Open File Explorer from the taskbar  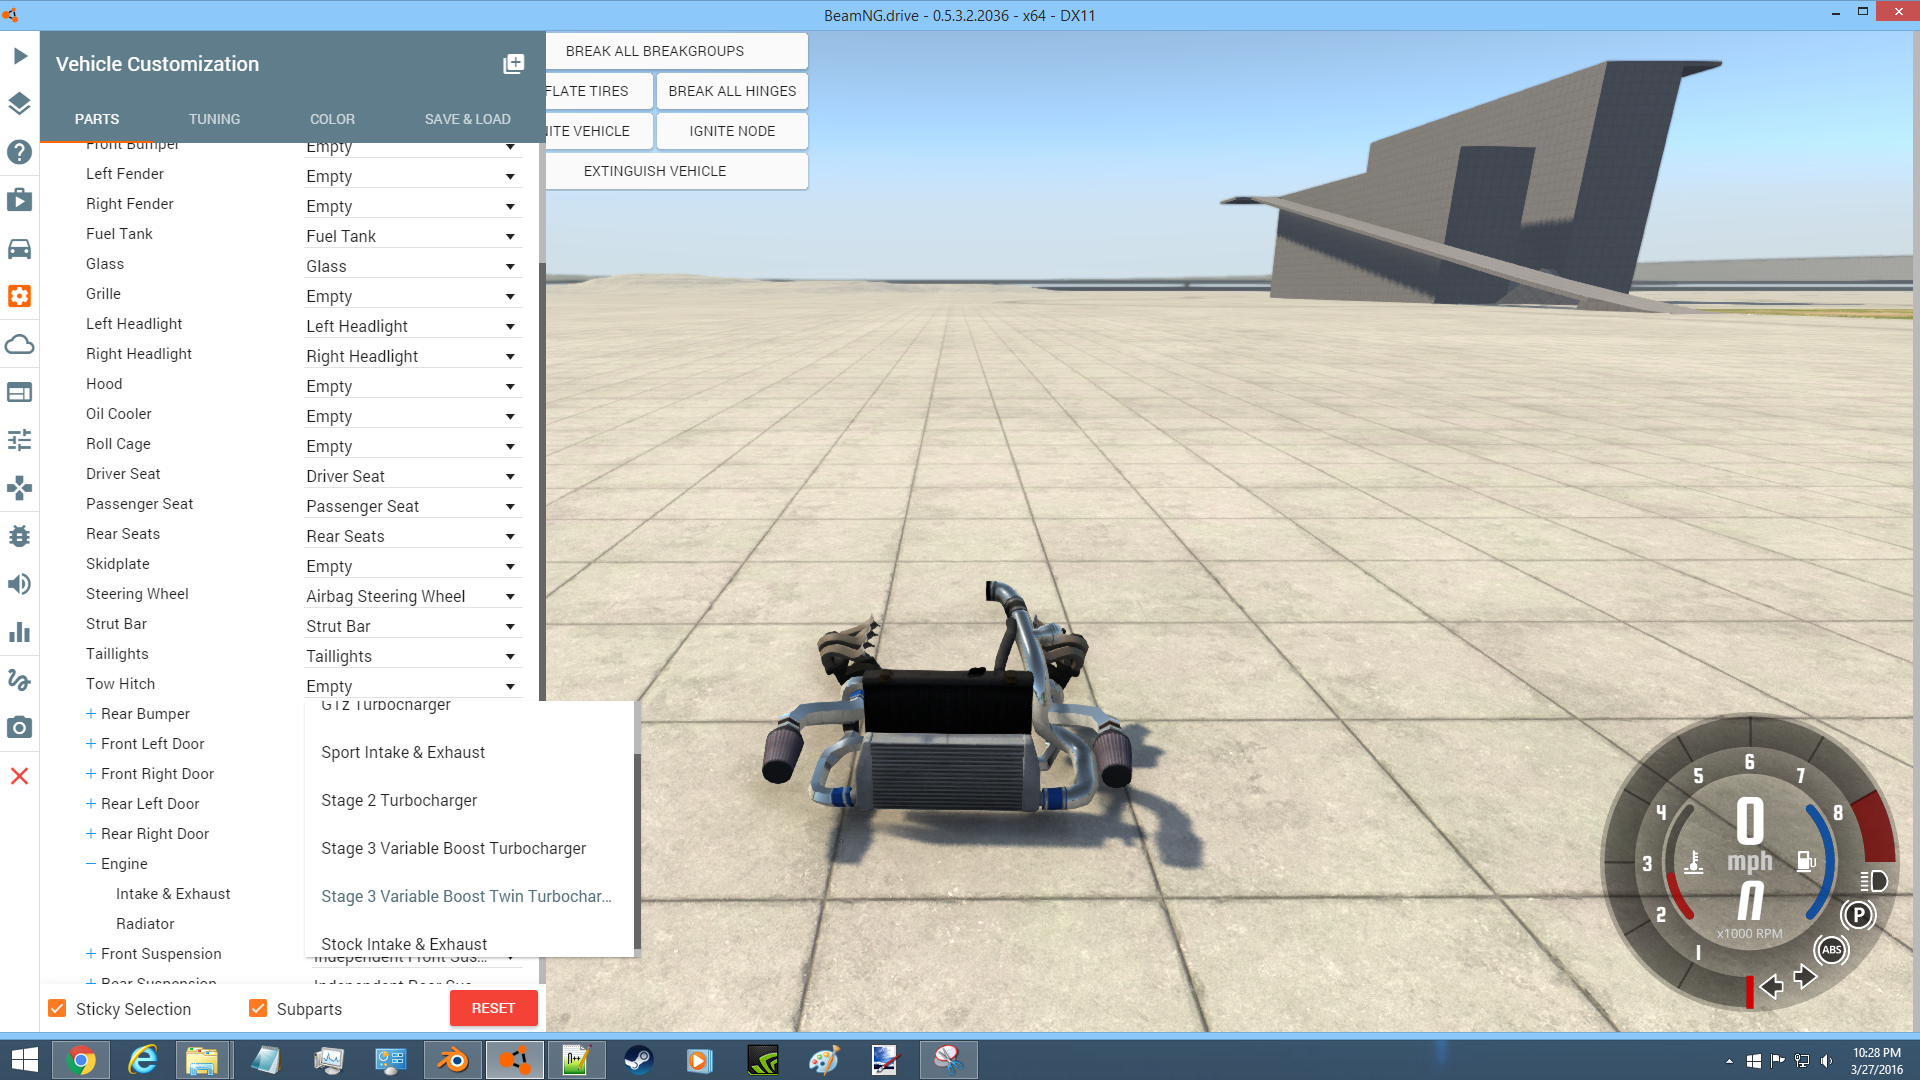coord(203,1060)
